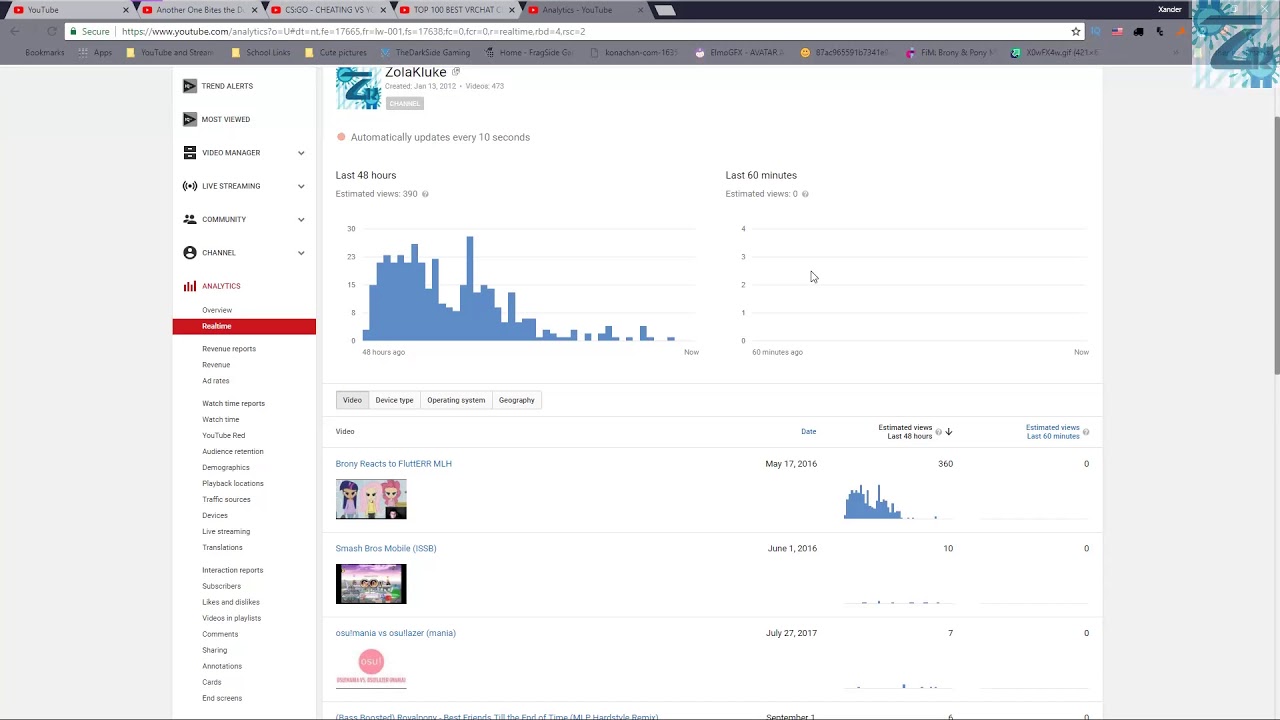The image size is (1280, 720).
Task: Click the osu!mania video thumbnail
Action: click(x=371, y=668)
